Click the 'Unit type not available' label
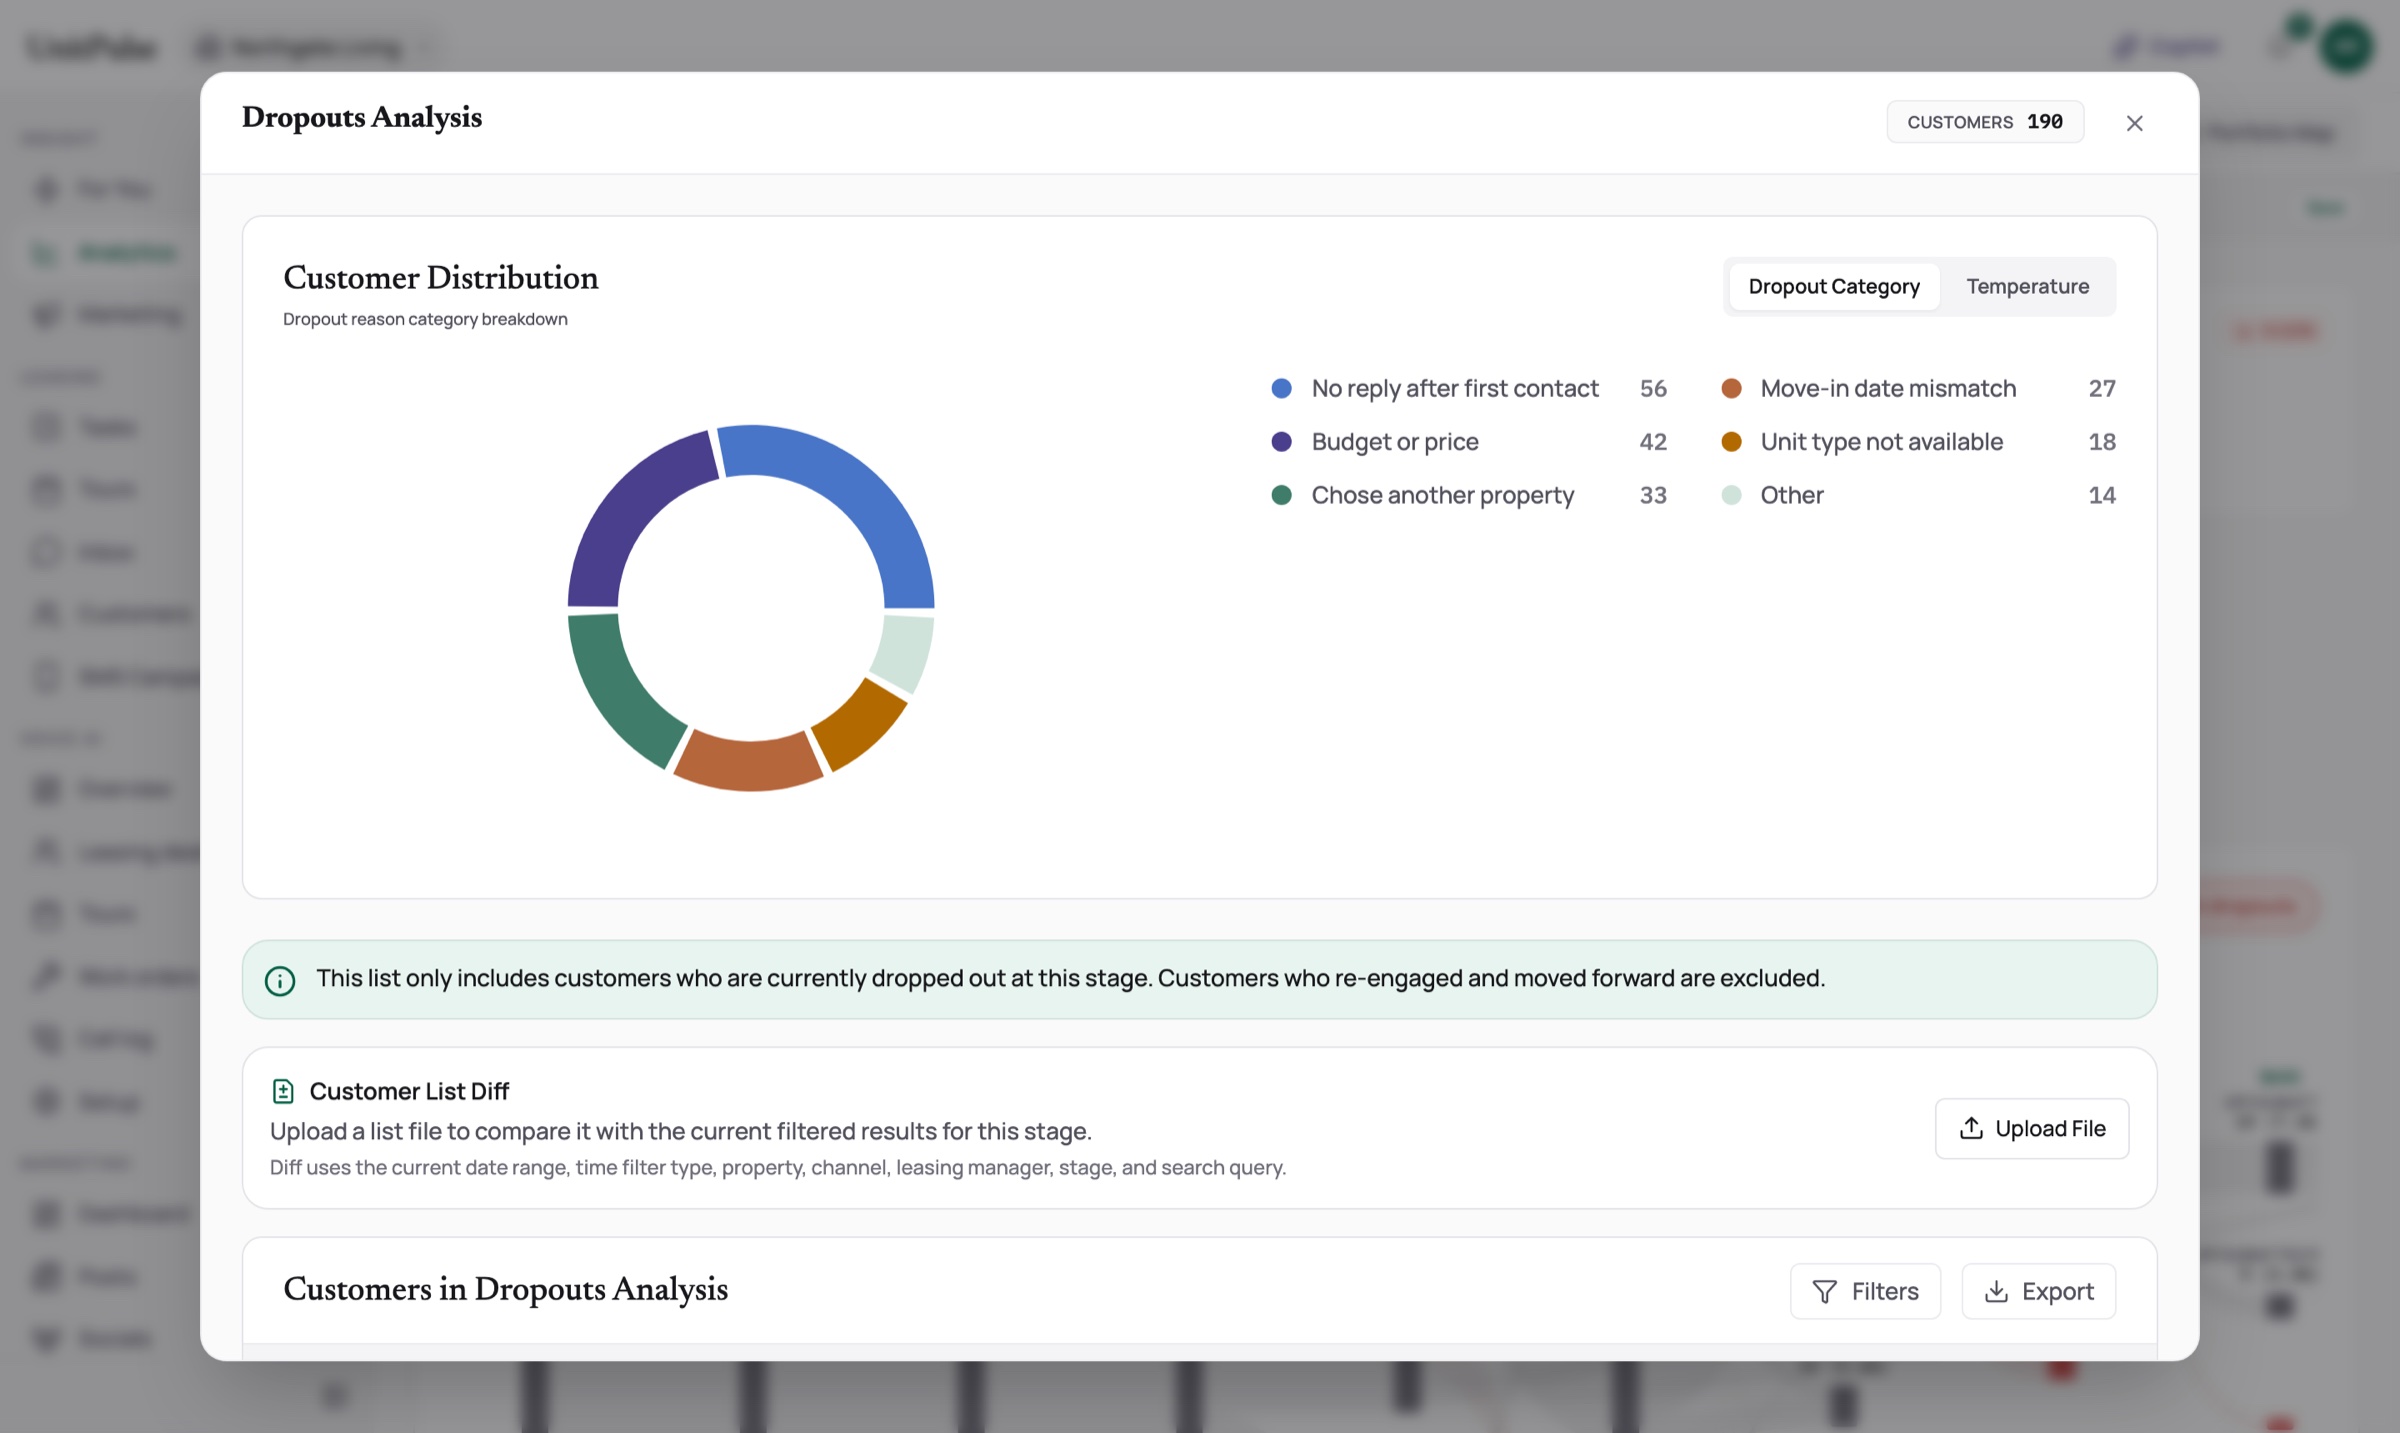 [1882, 442]
